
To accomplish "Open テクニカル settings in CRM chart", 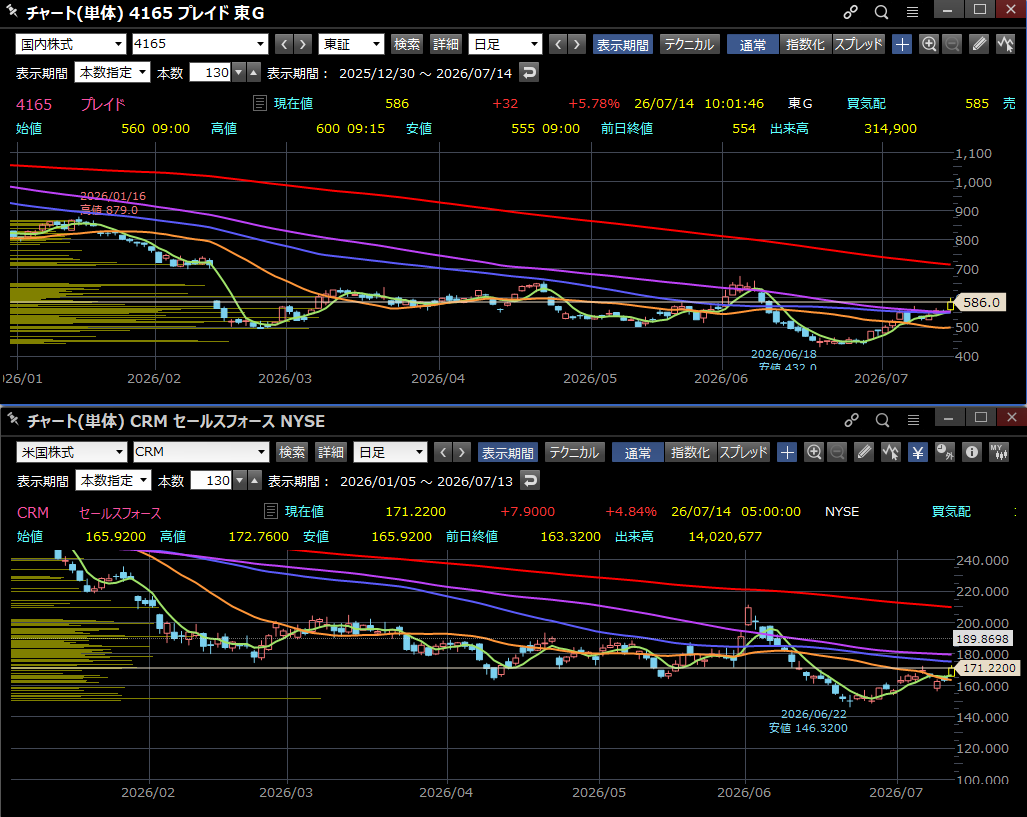I will [x=574, y=452].
